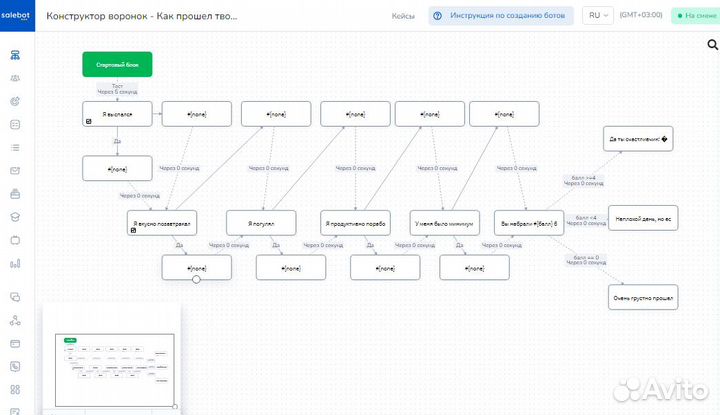This screenshot has width=720, height=415.
Task: Select the 'Очень грустно прошел' block
Action: [642, 297]
